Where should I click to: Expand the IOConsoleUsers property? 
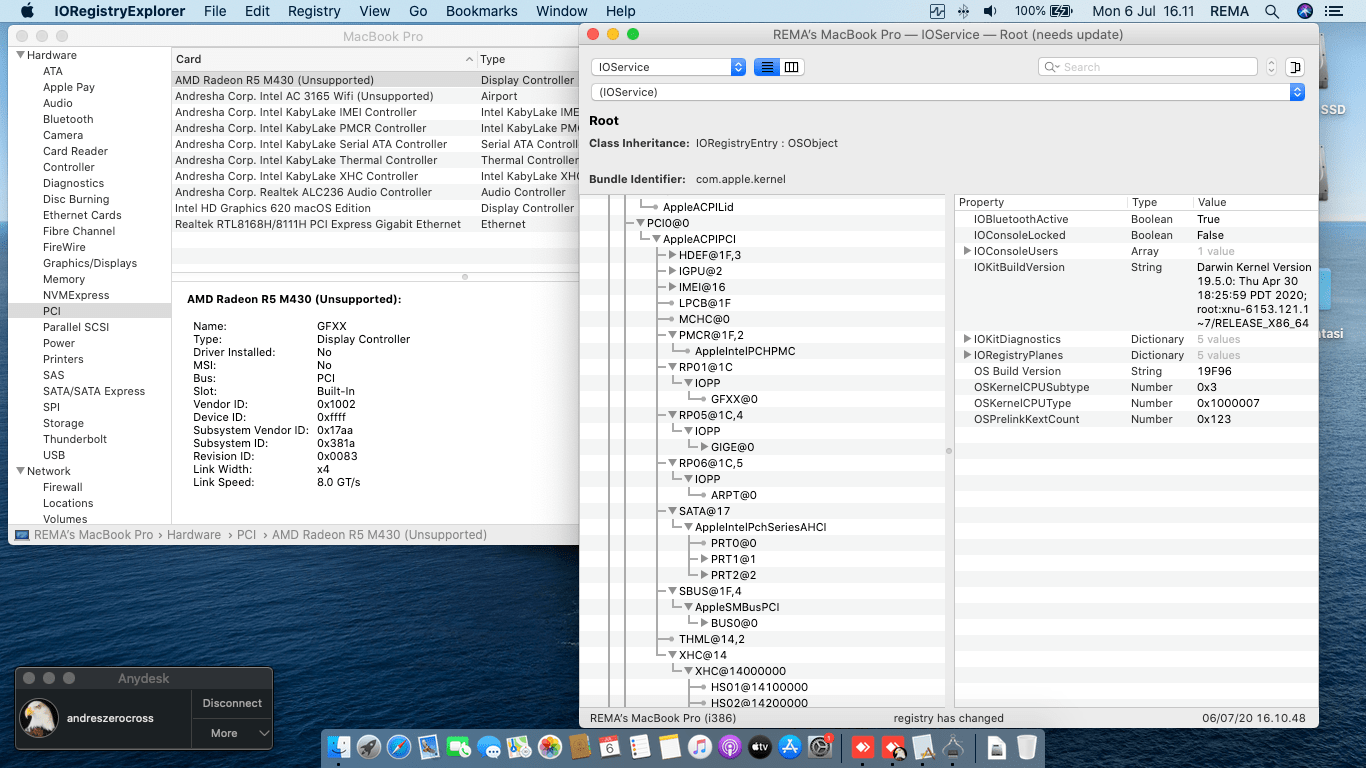(967, 251)
